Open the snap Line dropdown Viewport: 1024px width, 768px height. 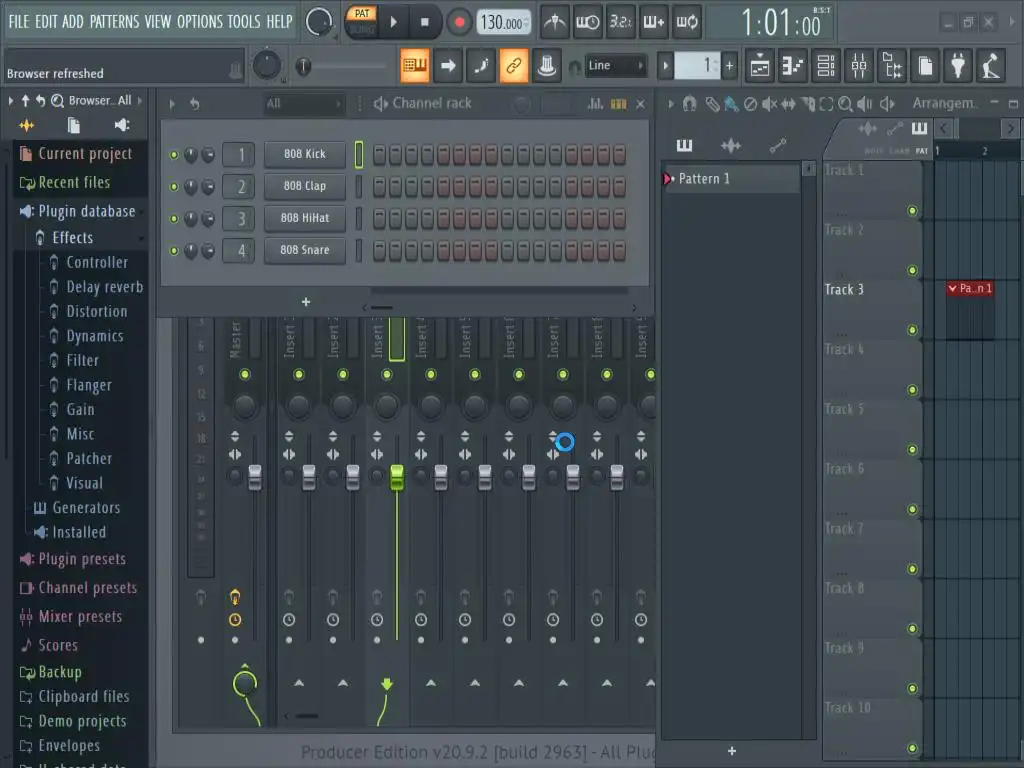616,65
